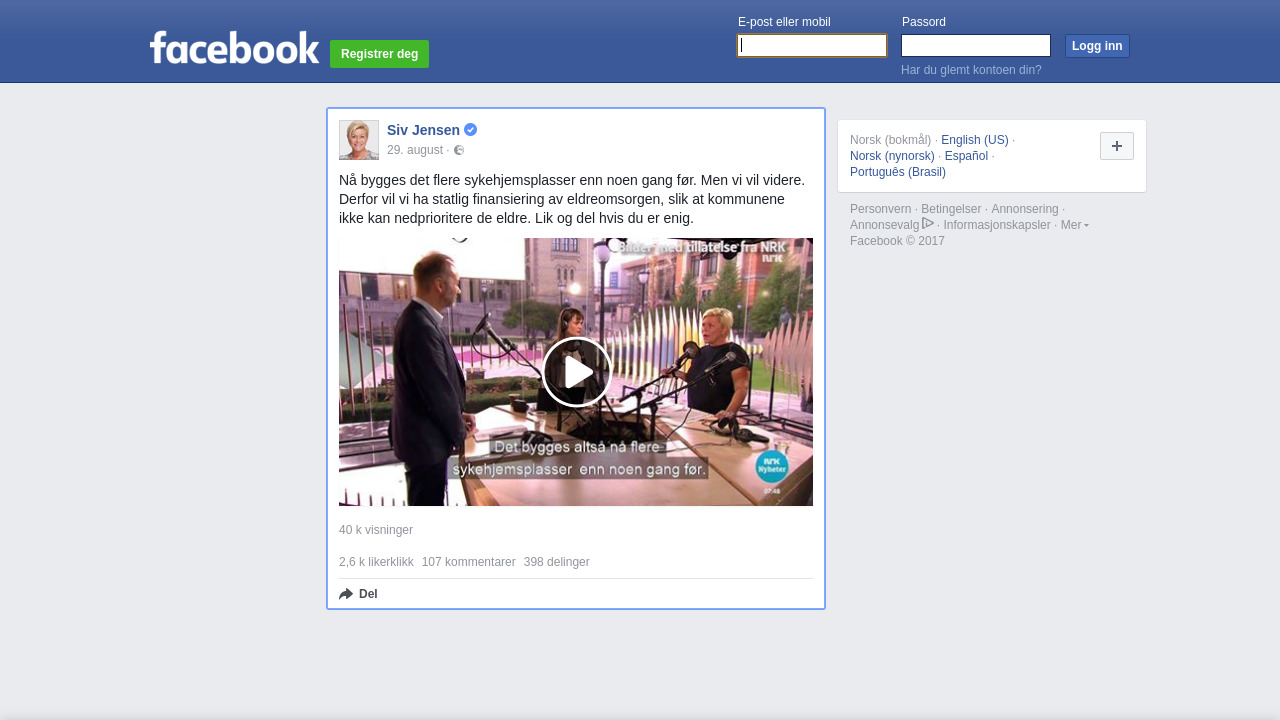This screenshot has width=1280, height=720.
Task: Click the public globe icon by the date
Action: pyautogui.click(x=459, y=150)
